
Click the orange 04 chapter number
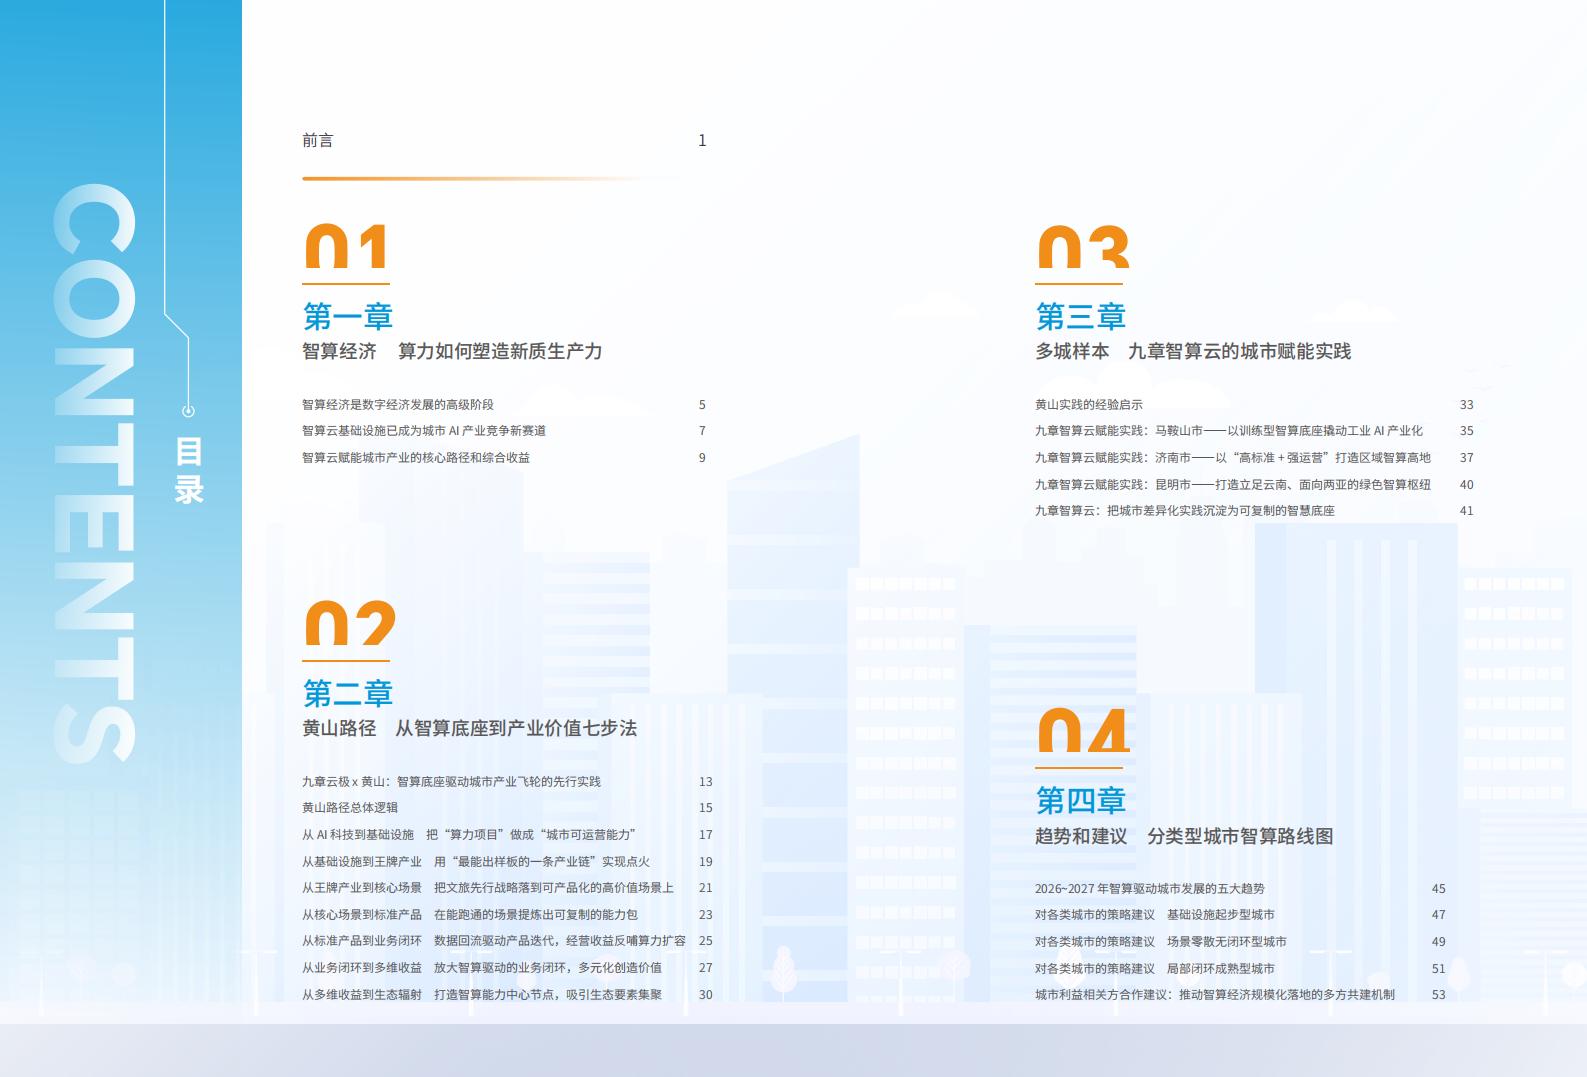click(x=1083, y=730)
